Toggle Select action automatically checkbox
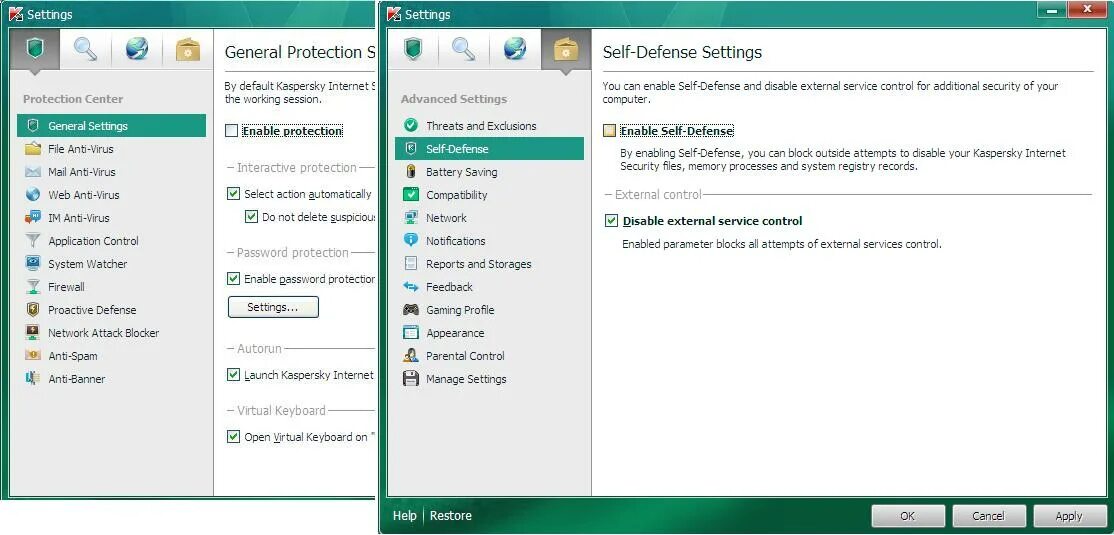This screenshot has width=1114, height=535. [233, 194]
